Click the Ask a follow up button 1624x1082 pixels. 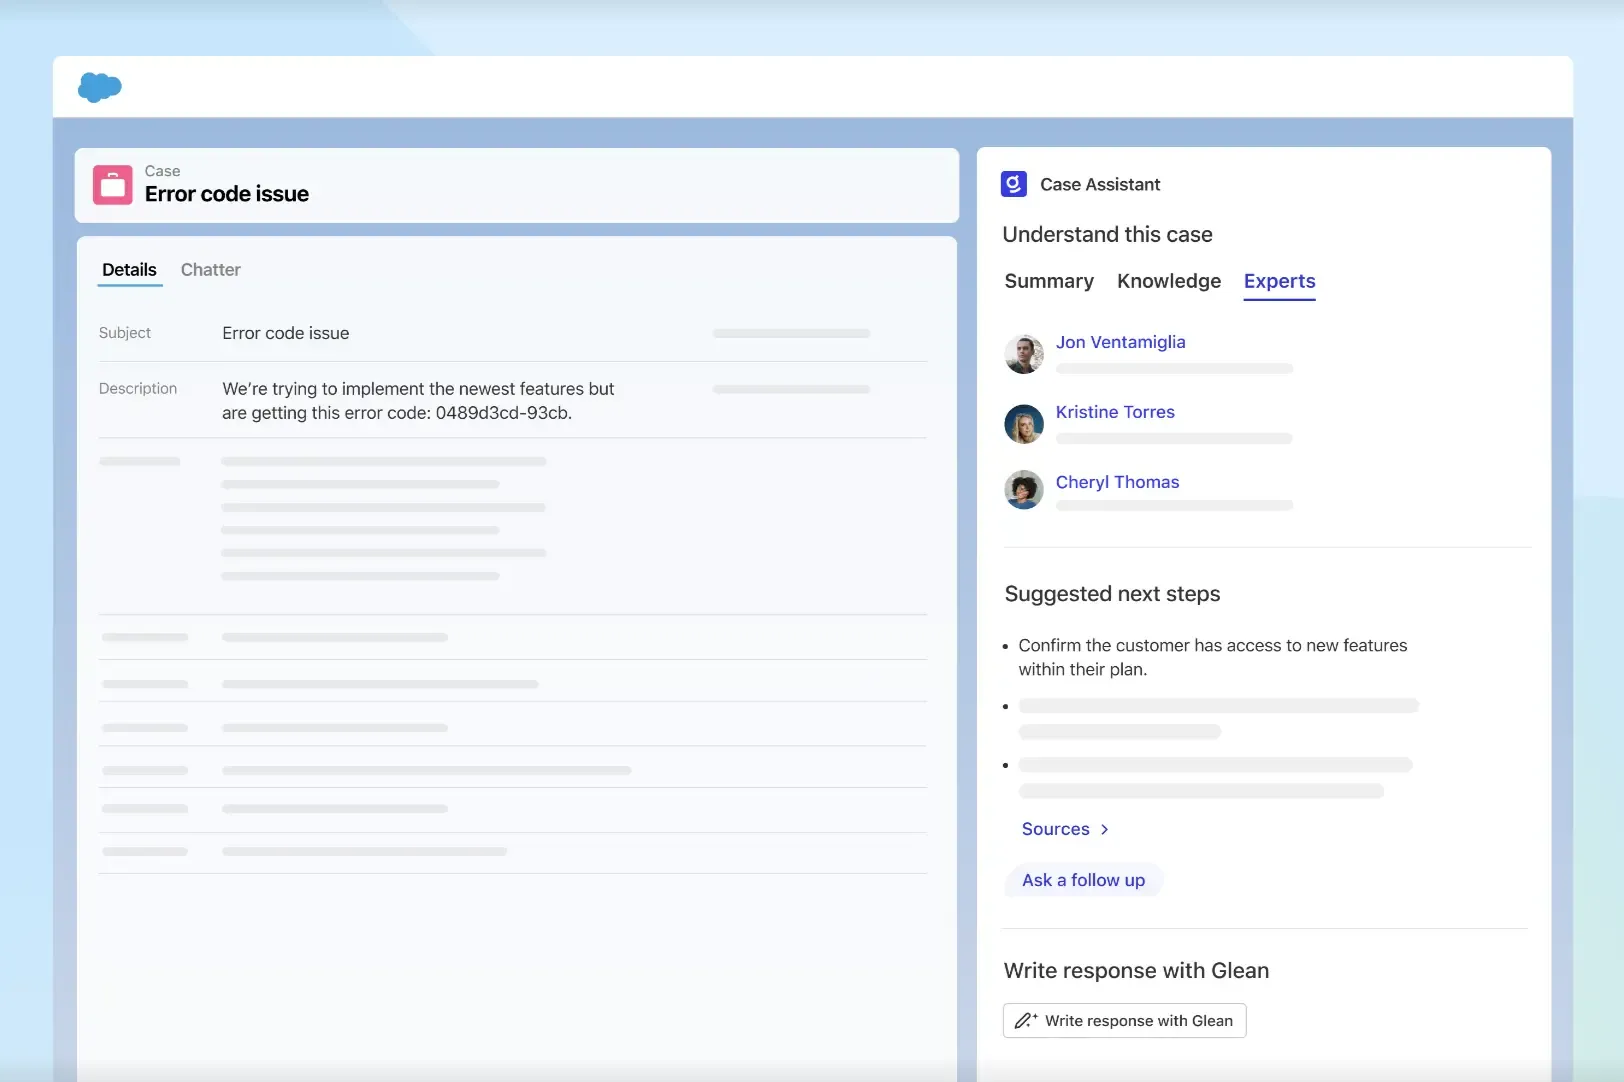pyautogui.click(x=1084, y=880)
